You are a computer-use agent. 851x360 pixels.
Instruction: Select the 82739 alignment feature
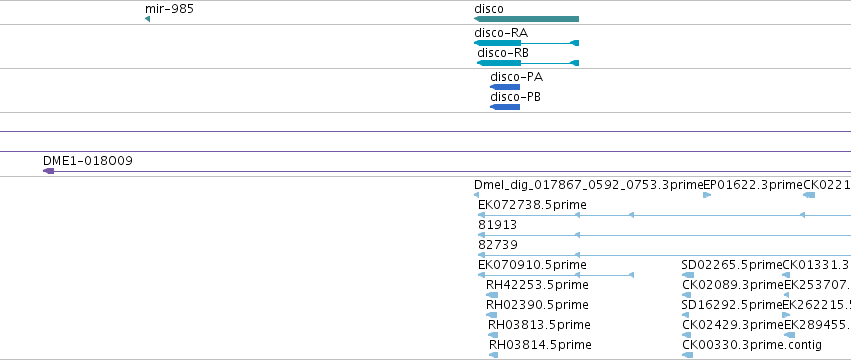tap(664, 255)
